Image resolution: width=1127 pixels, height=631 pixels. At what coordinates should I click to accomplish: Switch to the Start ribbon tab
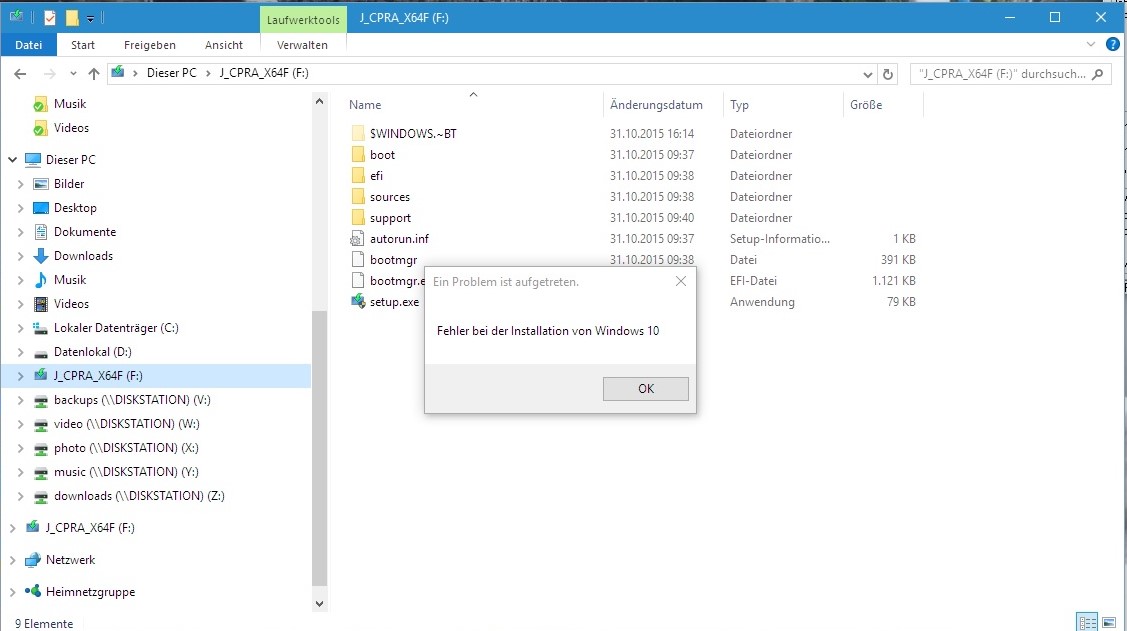tap(83, 45)
